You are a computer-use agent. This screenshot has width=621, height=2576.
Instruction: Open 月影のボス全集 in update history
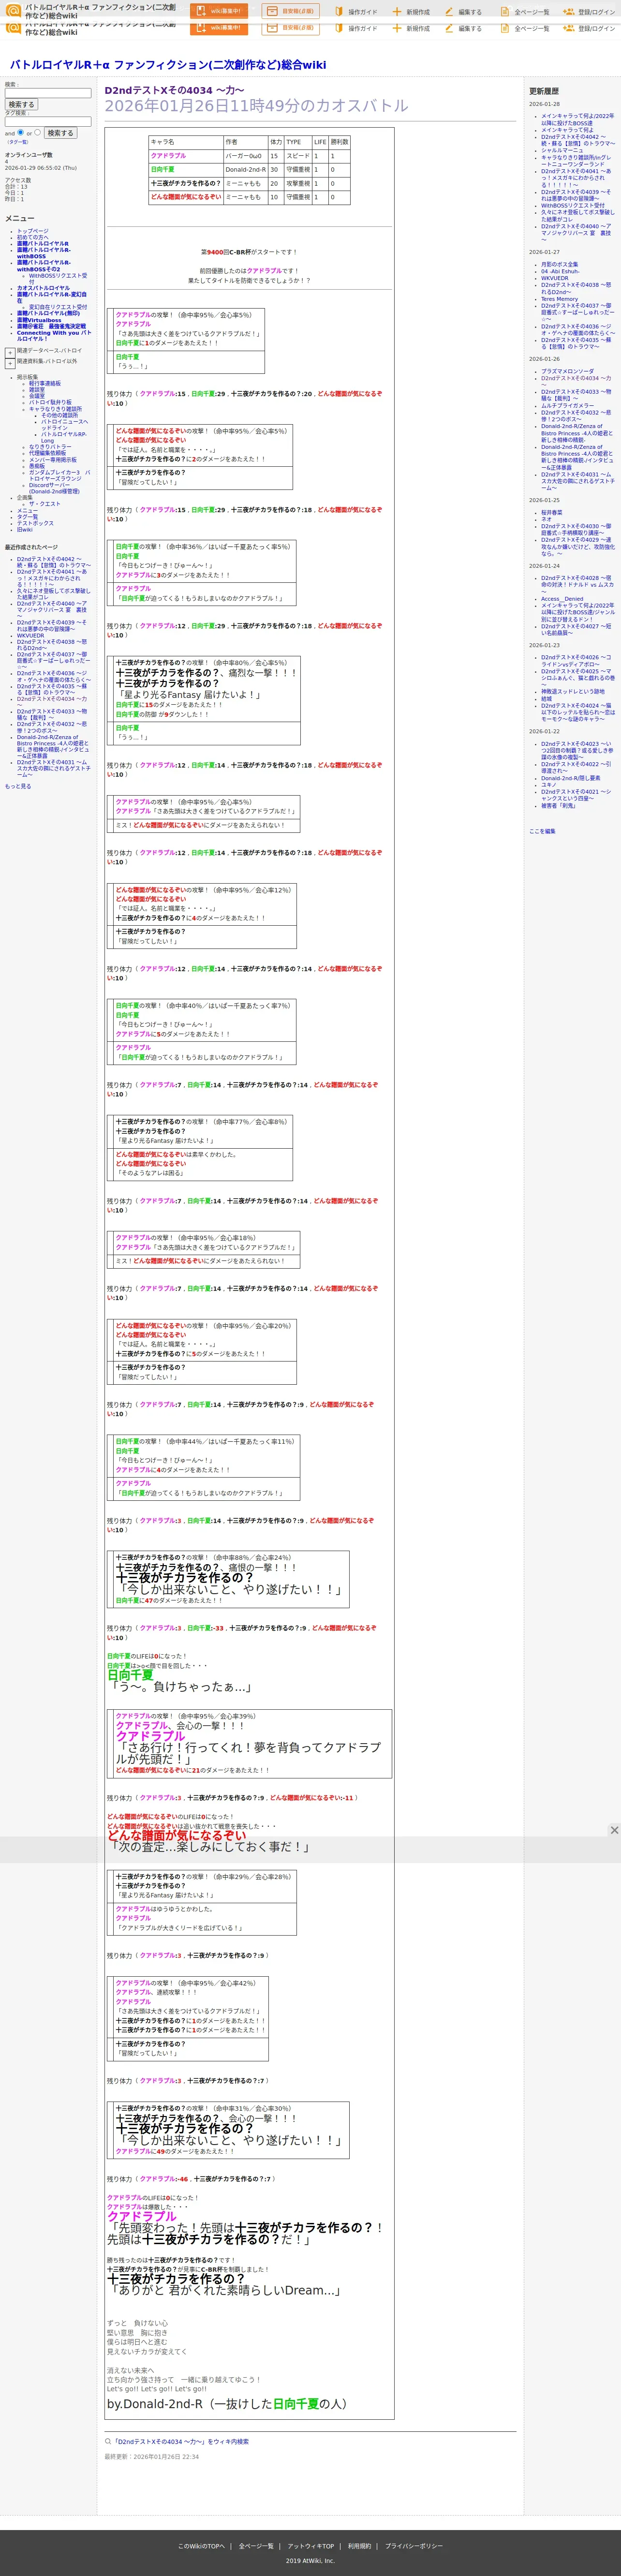560,264
